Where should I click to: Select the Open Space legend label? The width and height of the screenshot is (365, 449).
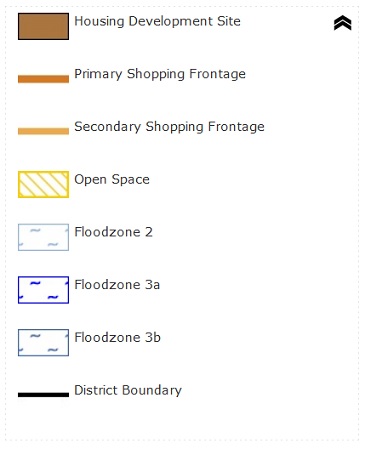click(x=112, y=180)
